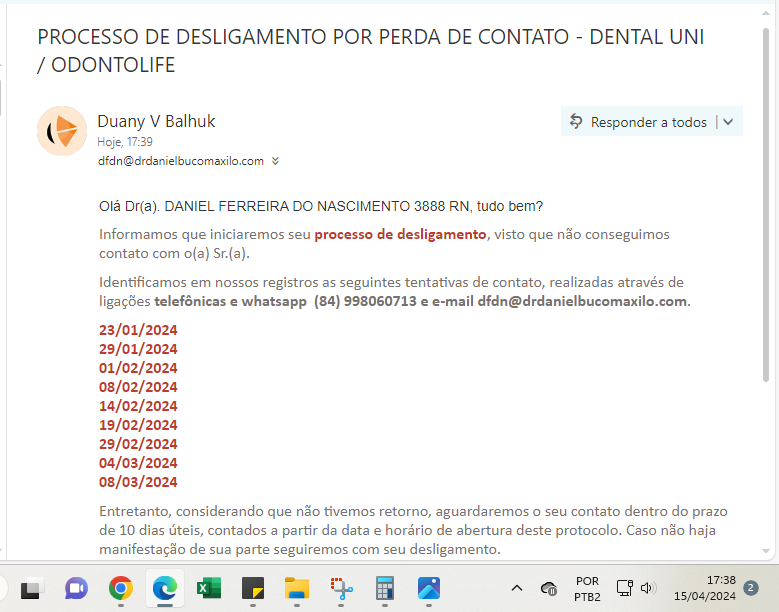
Task: Open the reply options dropdown arrow
Action: (728, 122)
